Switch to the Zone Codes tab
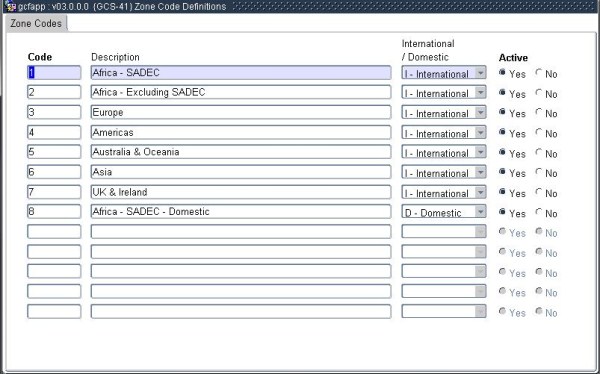Viewport: 600px width, 374px height. pyautogui.click(x=36, y=23)
